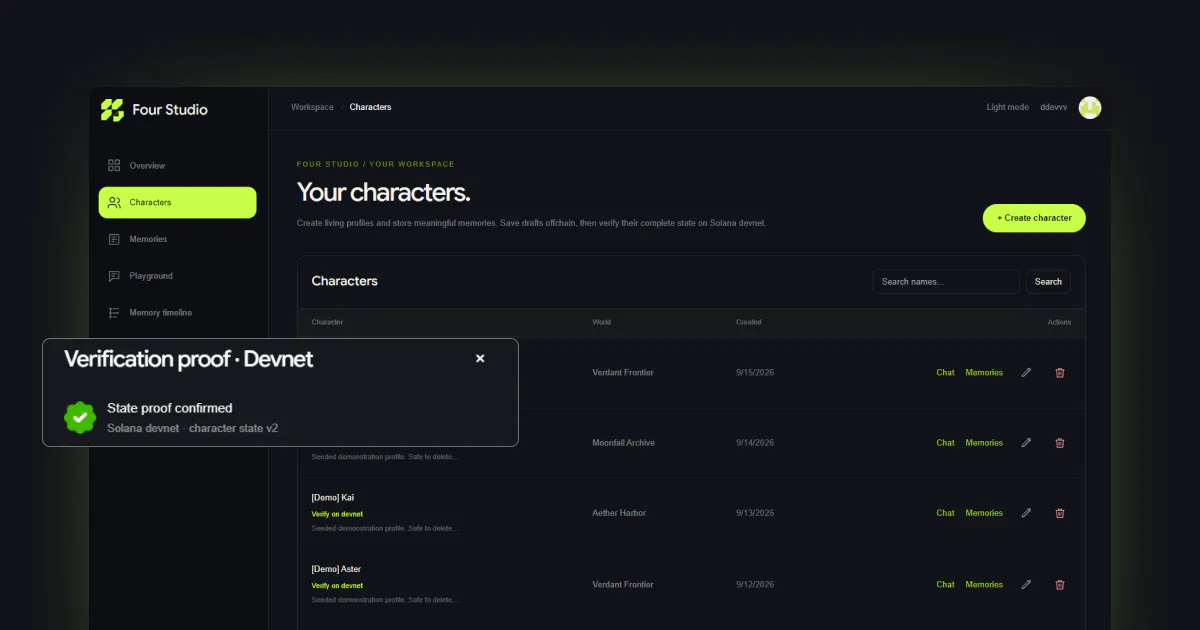Close the Verification proof popup
The image size is (1200, 630).
(x=480, y=358)
